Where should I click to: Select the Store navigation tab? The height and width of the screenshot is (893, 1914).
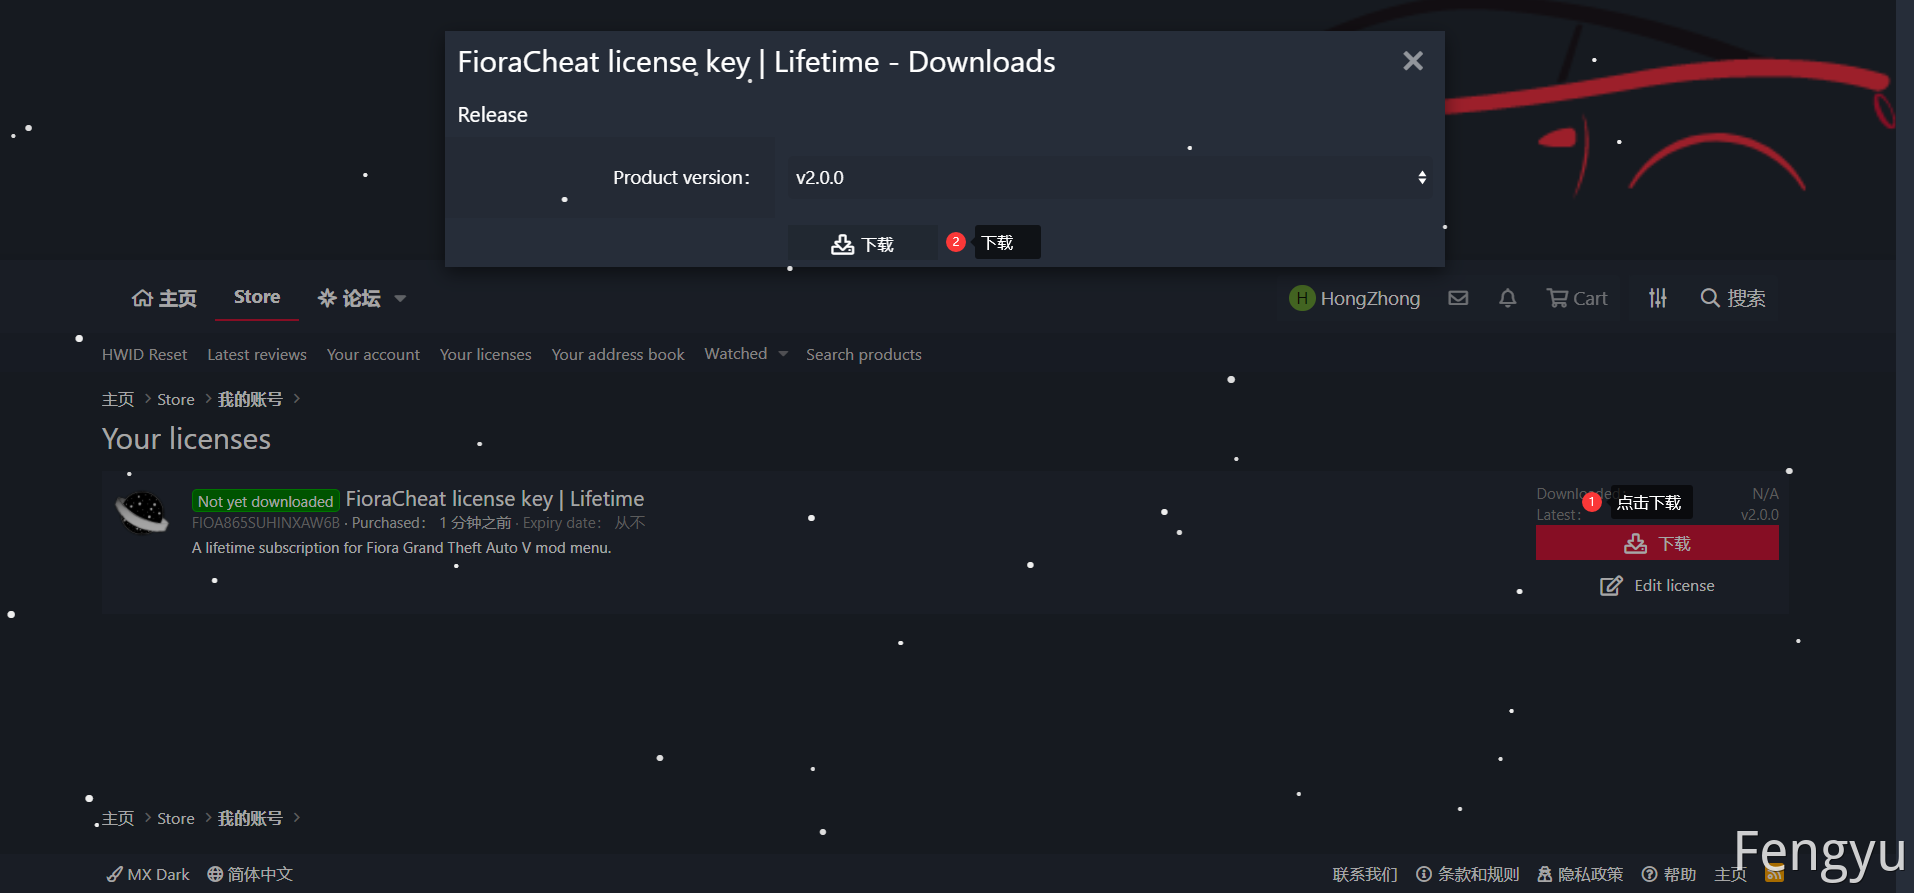pyautogui.click(x=257, y=297)
